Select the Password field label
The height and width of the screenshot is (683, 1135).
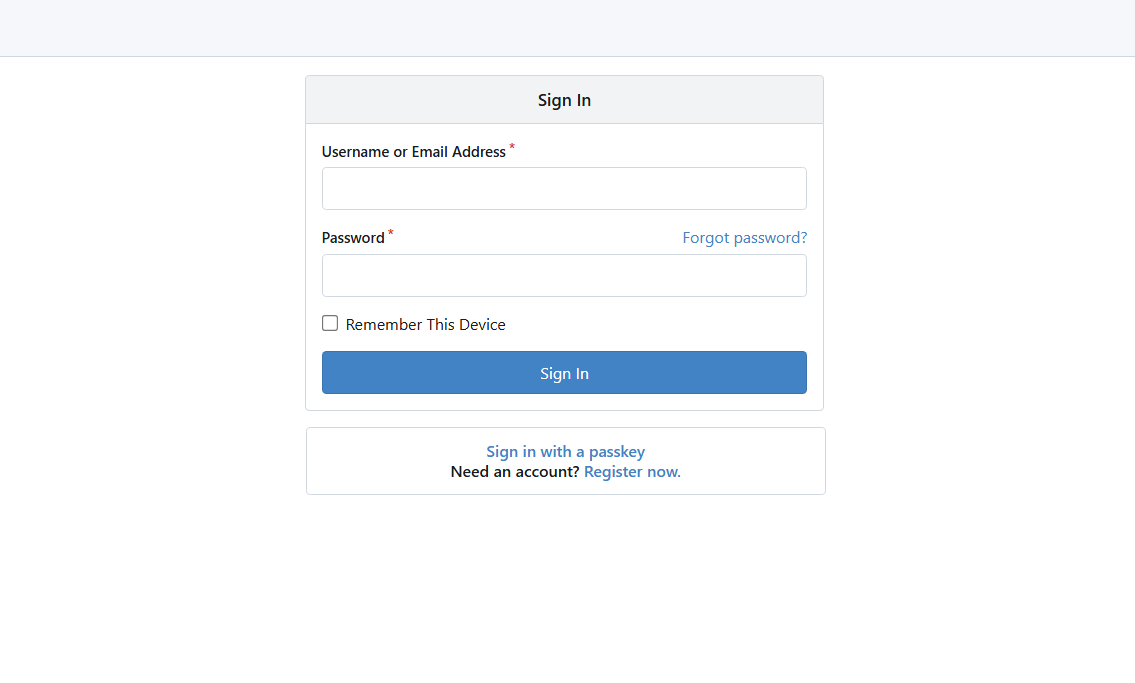tap(353, 238)
